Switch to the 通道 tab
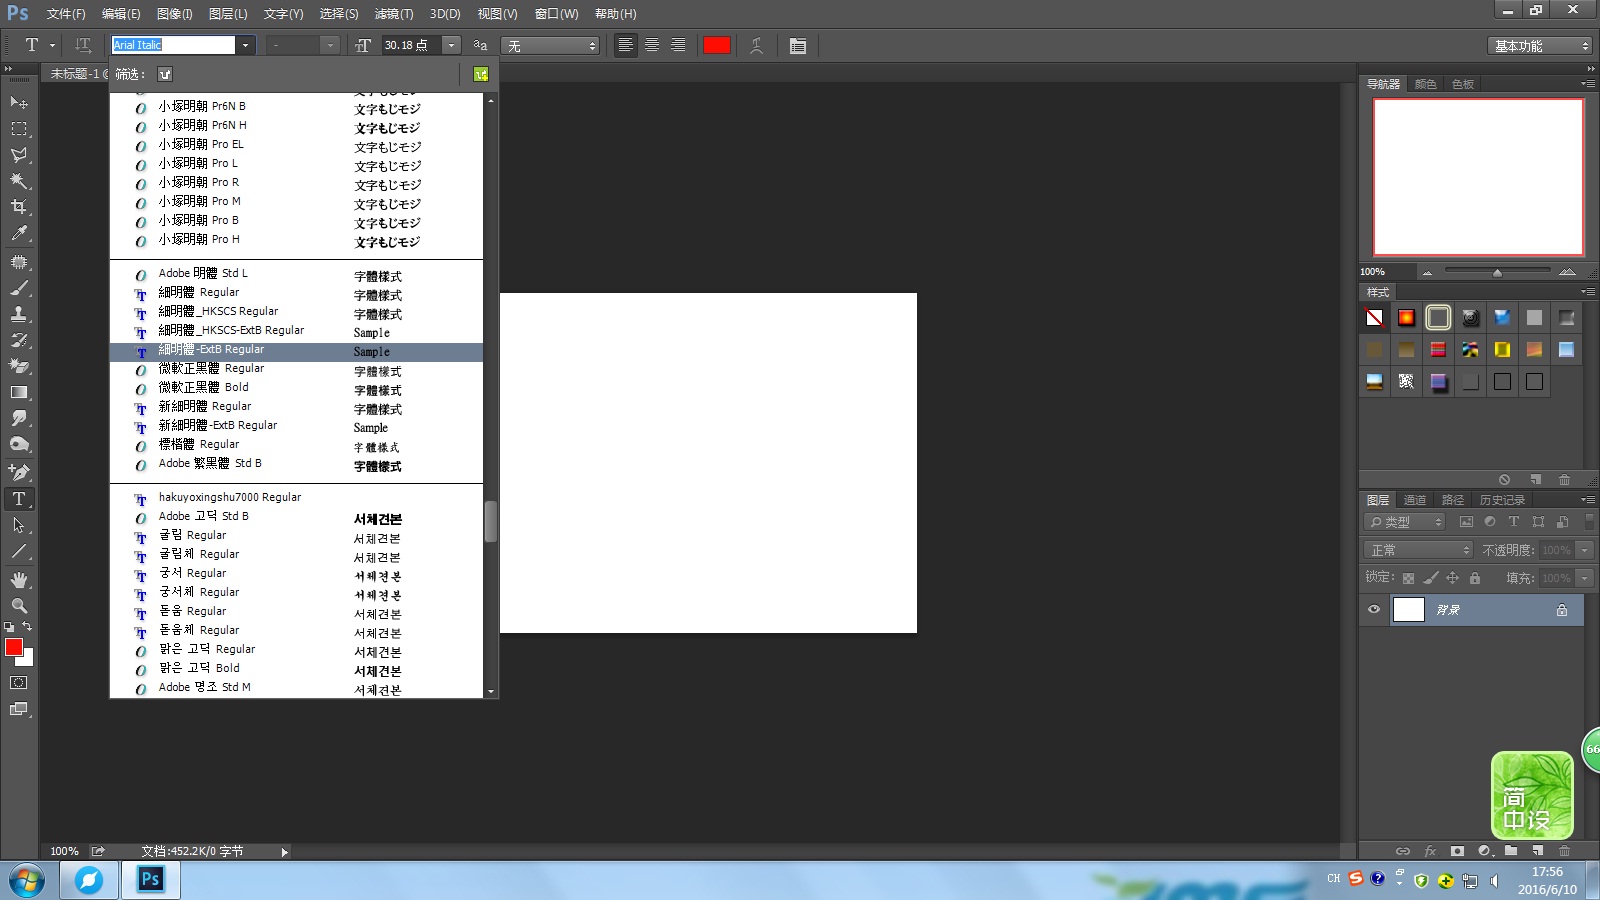This screenshot has height=900, width=1600. click(1415, 500)
